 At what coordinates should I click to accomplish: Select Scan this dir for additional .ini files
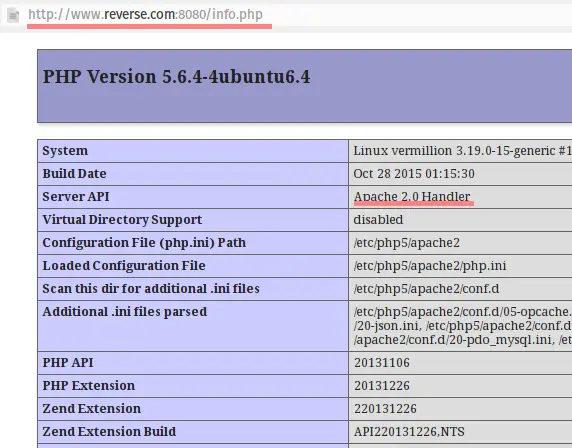[x=151, y=289]
